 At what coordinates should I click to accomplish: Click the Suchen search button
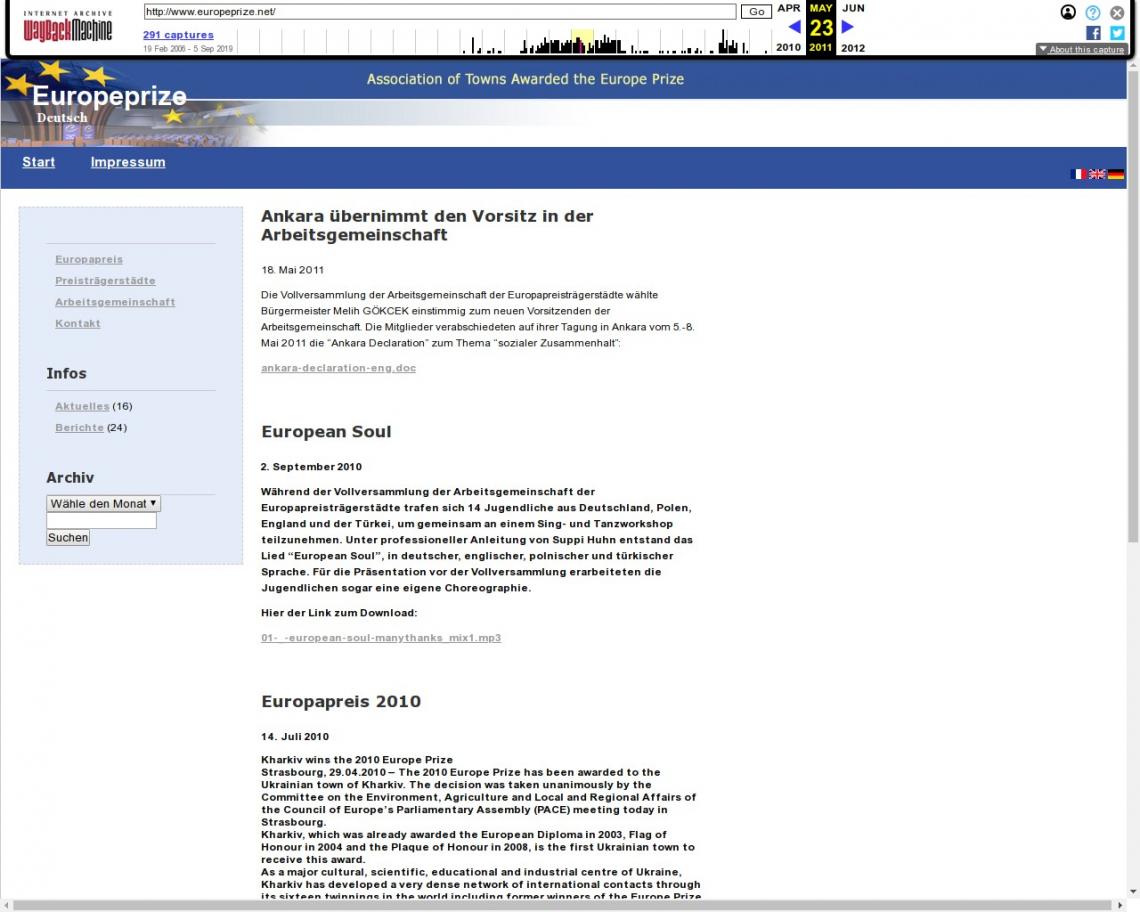pyautogui.click(x=68, y=537)
